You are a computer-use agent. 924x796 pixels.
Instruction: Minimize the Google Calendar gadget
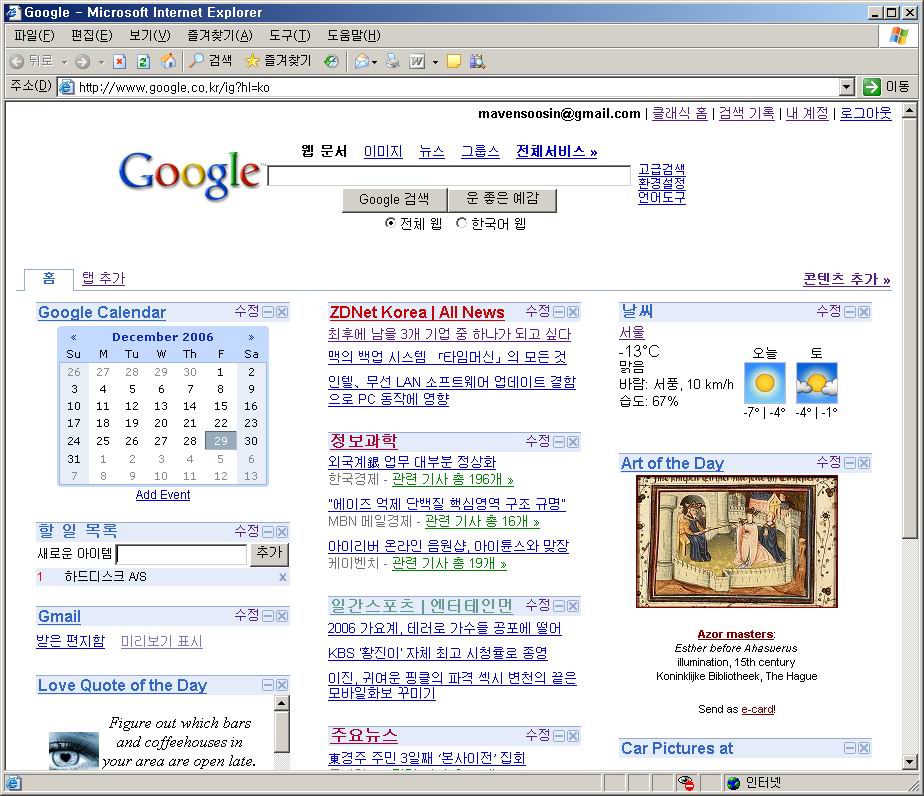[x=268, y=312]
